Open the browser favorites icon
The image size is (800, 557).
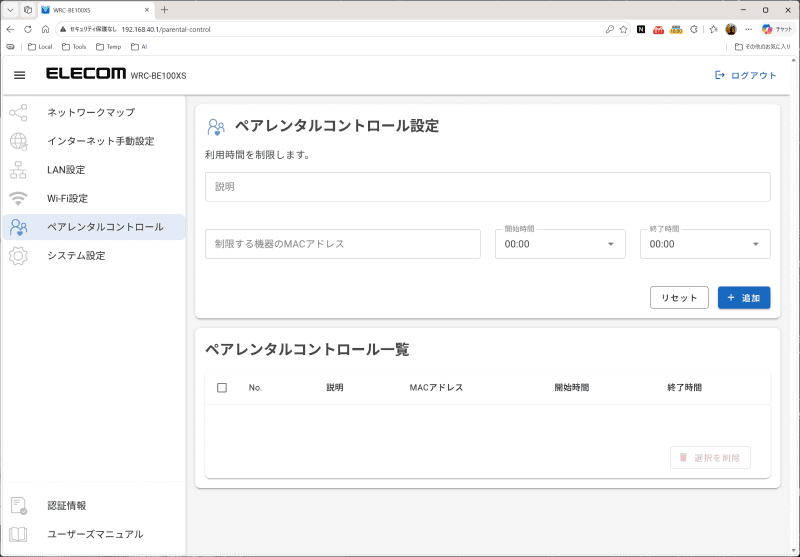714,29
